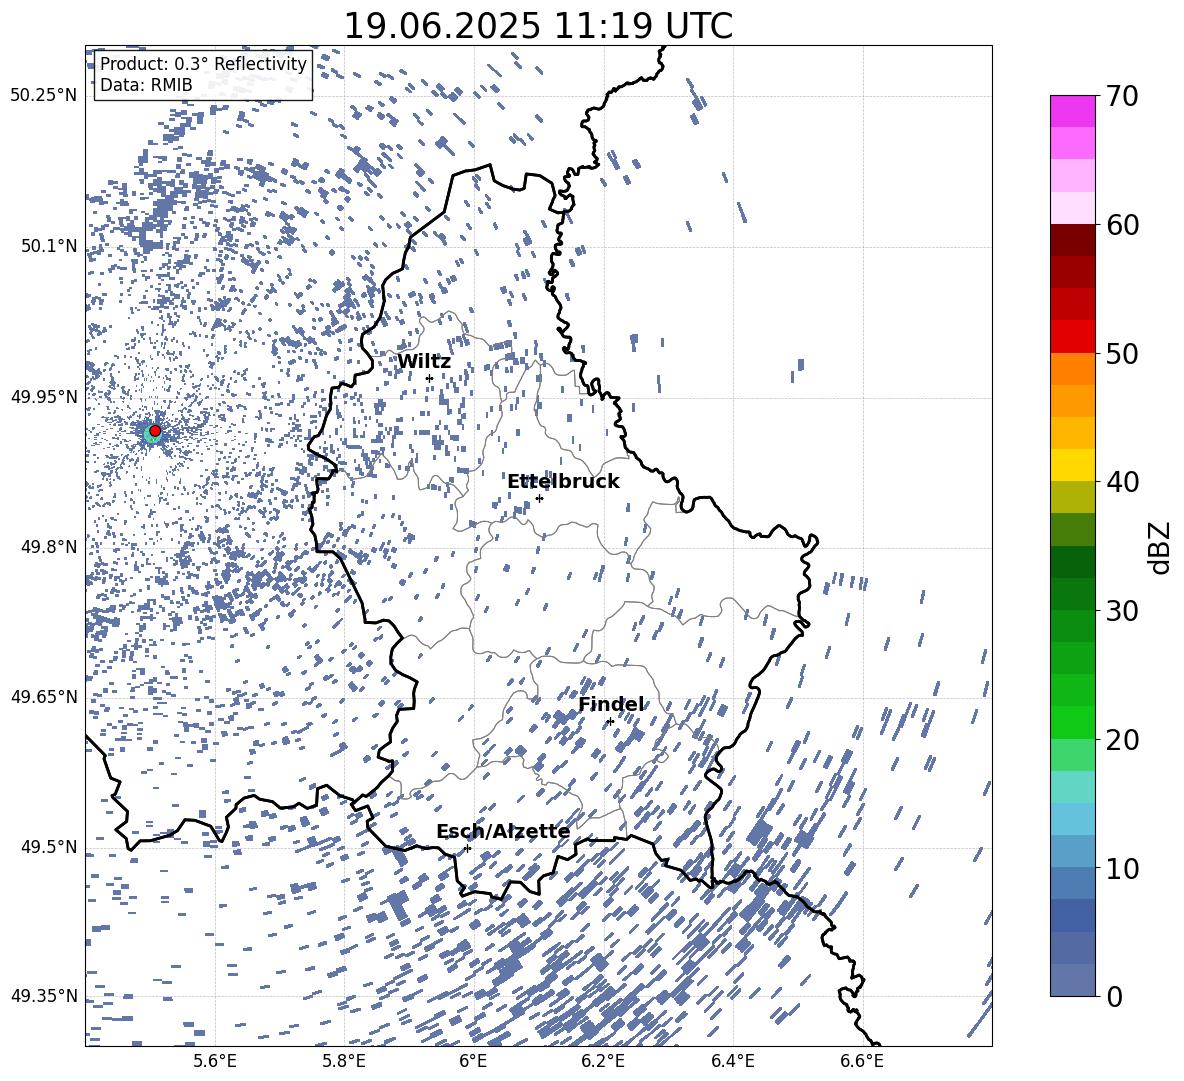1184x1081 pixels.
Task: Click the Esch/Alzette city label
Action: pyautogui.click(x=503, y=831)
